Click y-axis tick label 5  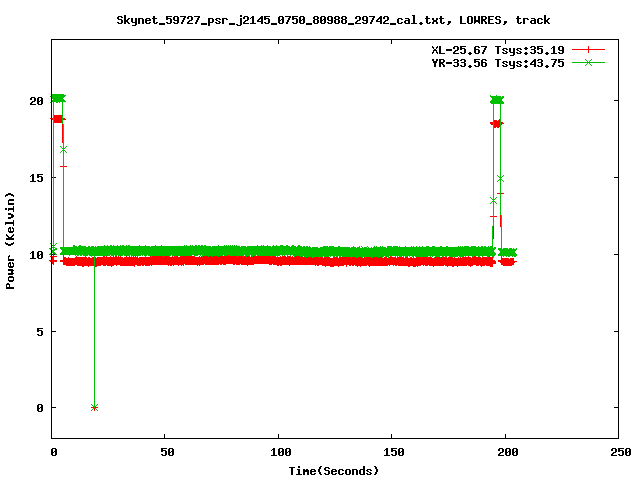click(40, 332)
